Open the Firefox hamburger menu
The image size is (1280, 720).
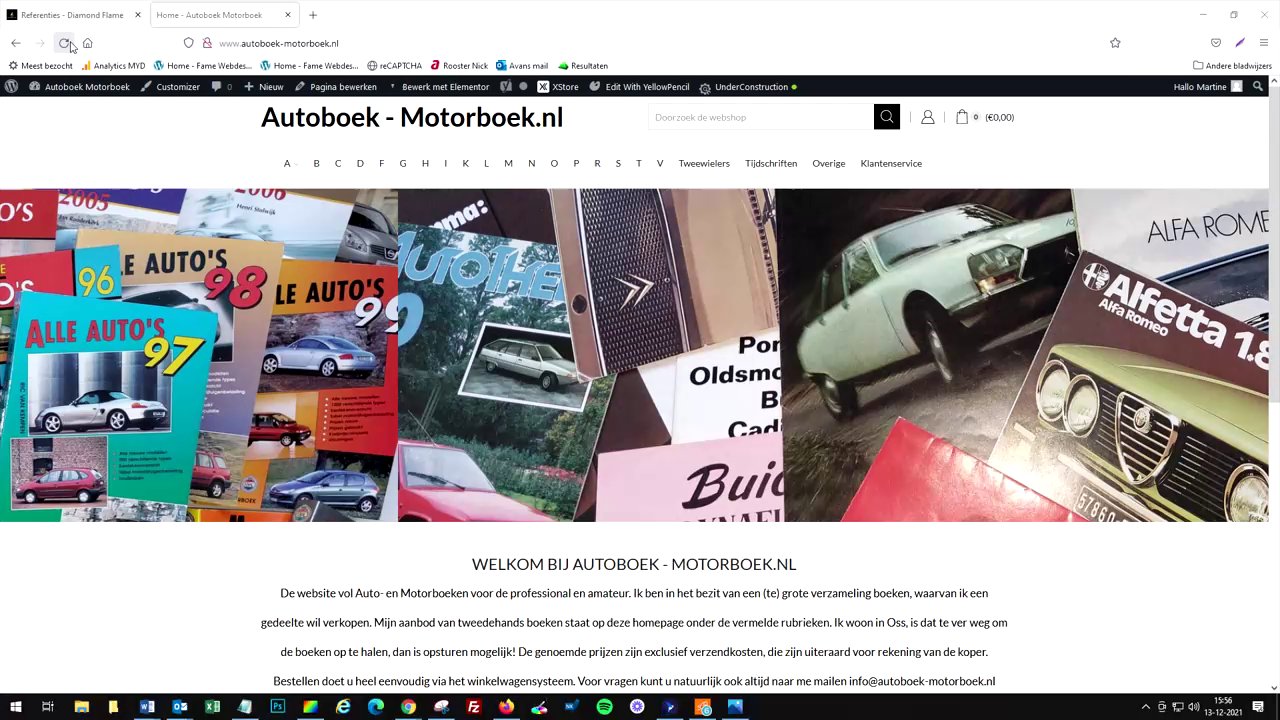1264,43
